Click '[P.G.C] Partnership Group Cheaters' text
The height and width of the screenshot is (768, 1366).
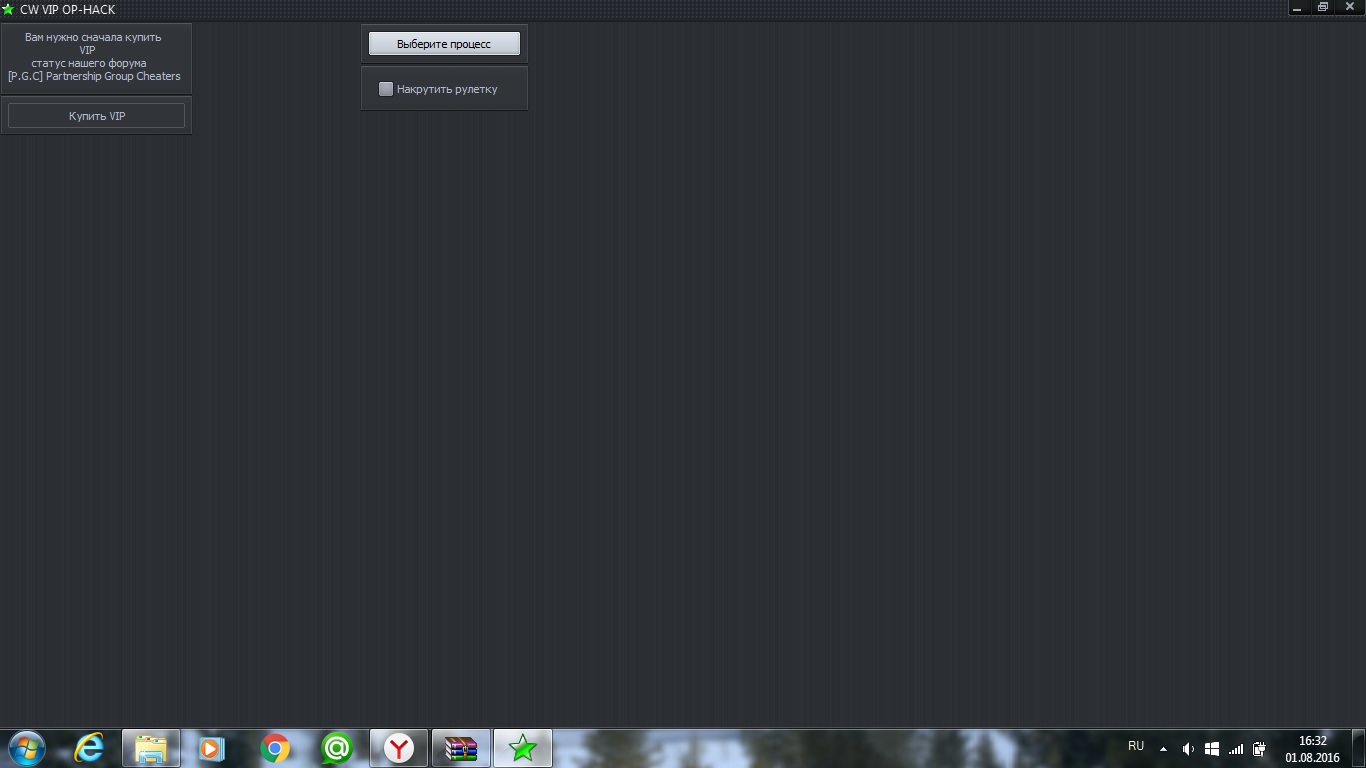[94, 76]
